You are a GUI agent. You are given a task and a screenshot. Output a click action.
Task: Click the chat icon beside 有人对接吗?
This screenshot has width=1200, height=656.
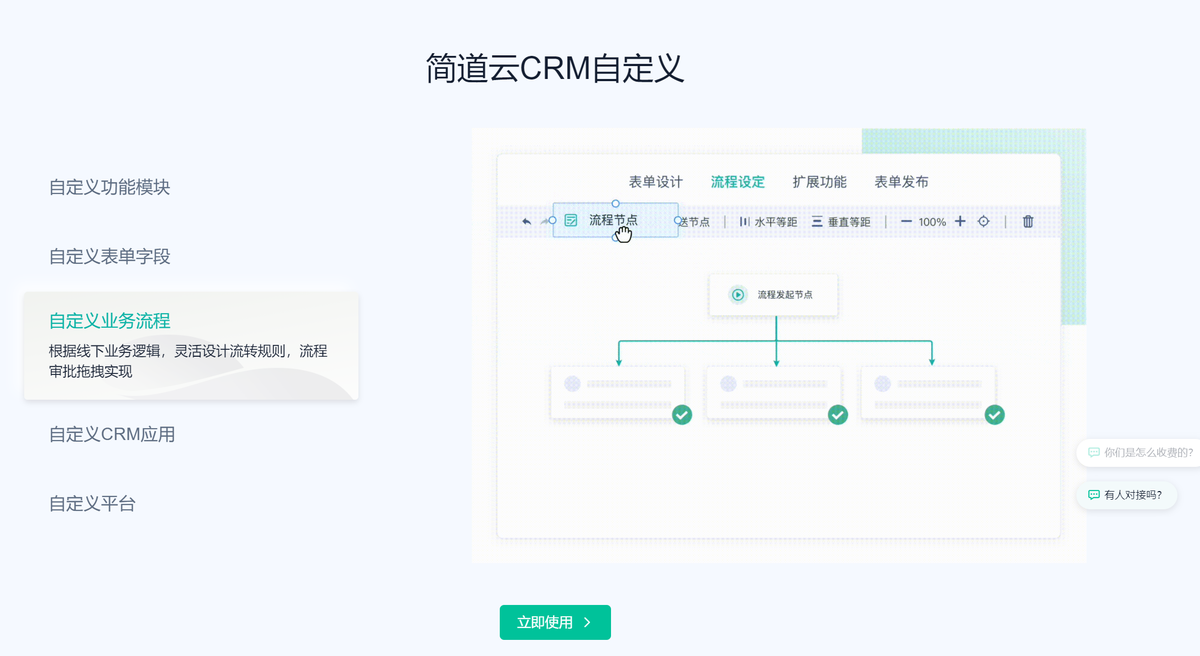(x=1093, y=494)
